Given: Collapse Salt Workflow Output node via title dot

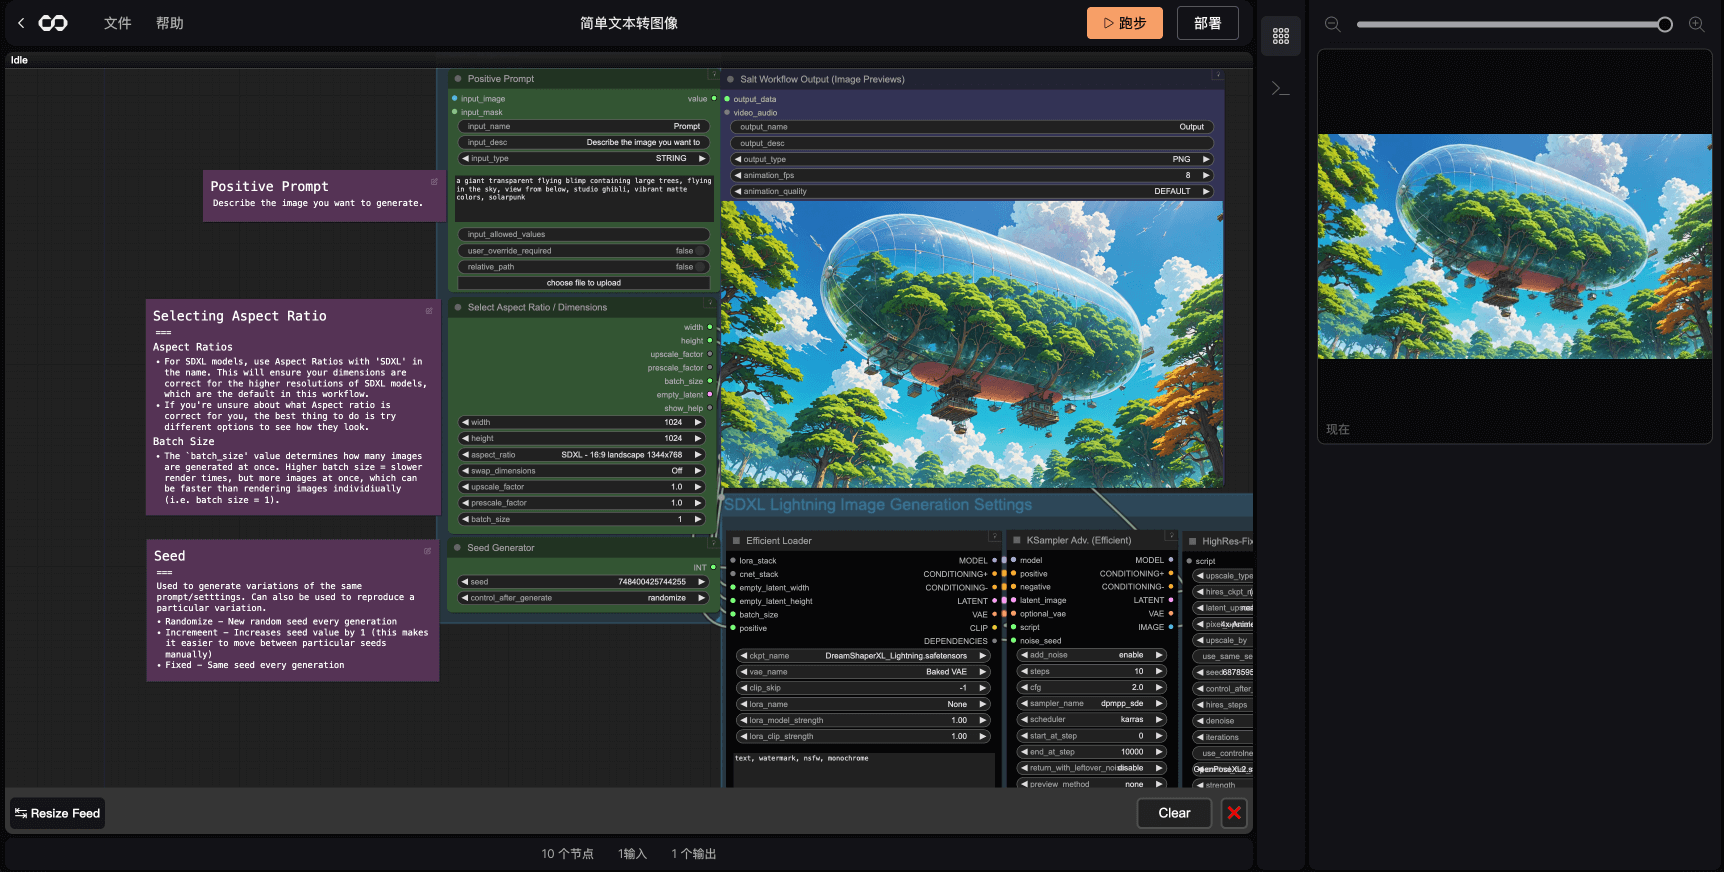Looking at the screenshot, I should (731, 79).
